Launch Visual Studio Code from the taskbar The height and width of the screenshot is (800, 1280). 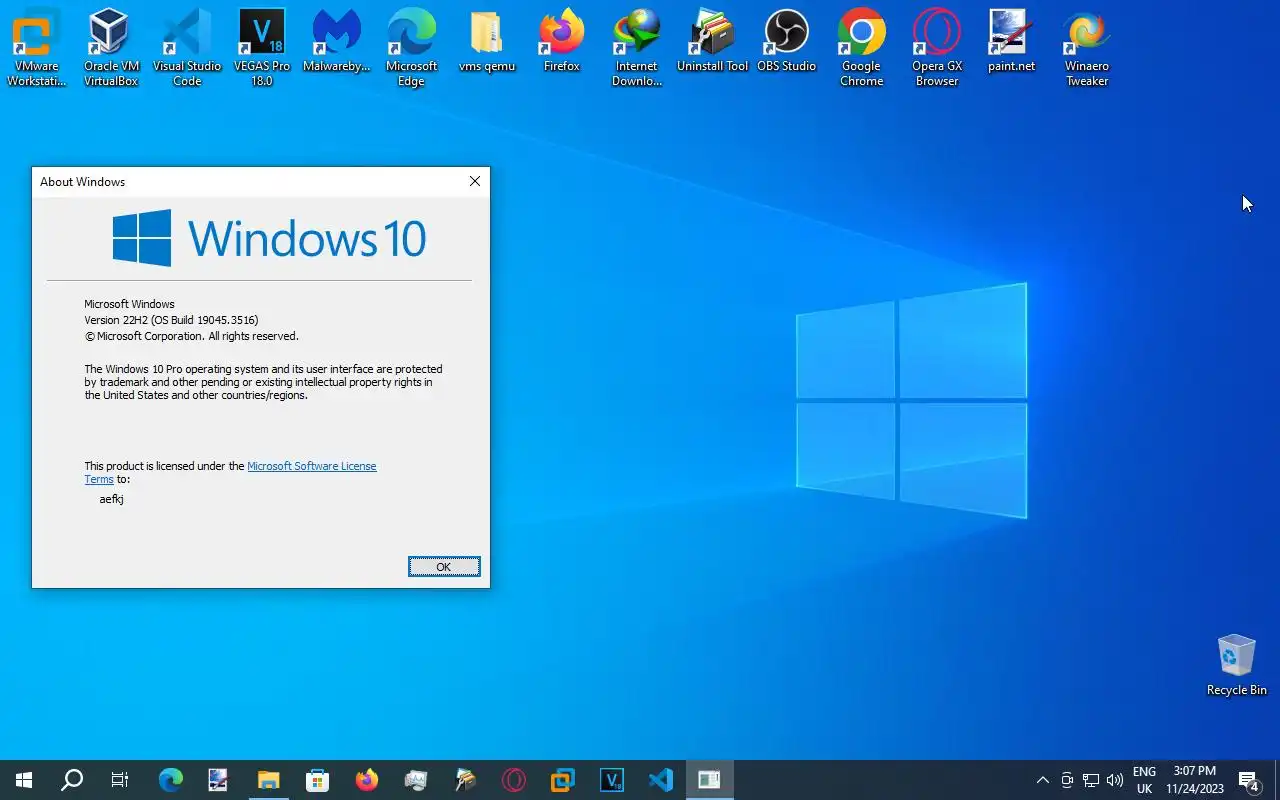[661, 780]
